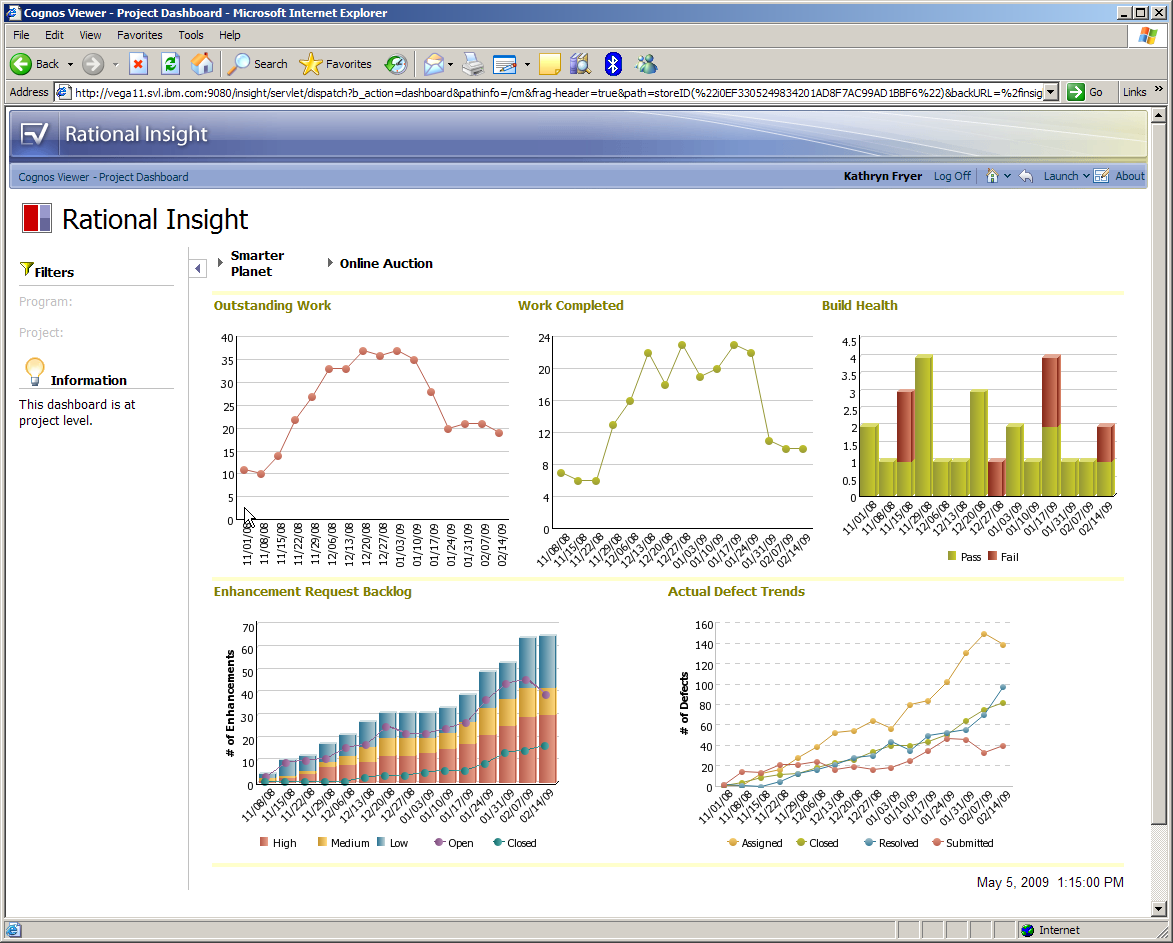This screenshot has width=1173, height=943.
Task: Open the IE Search toolbar button
Action: (257, 64)
